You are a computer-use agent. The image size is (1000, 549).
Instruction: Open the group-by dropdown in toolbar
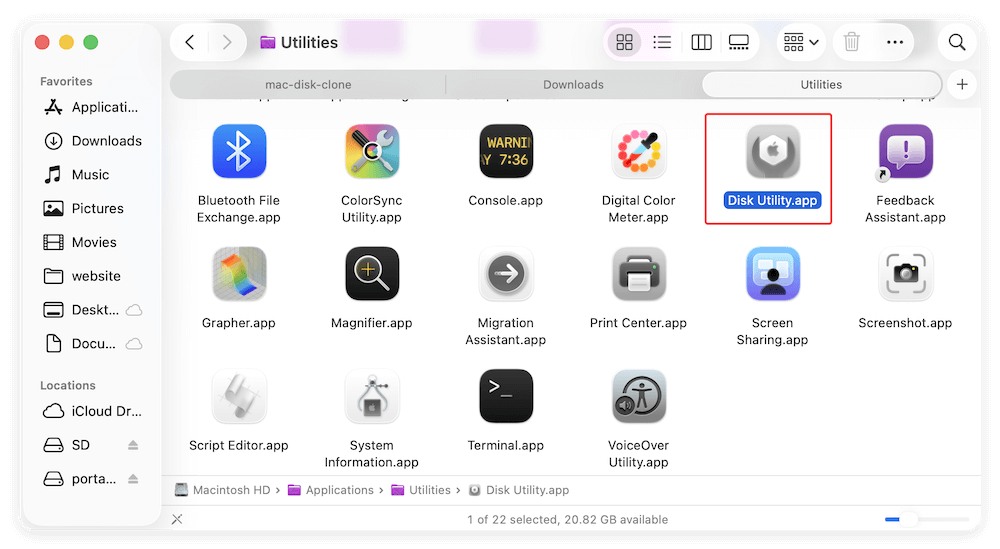801,42
